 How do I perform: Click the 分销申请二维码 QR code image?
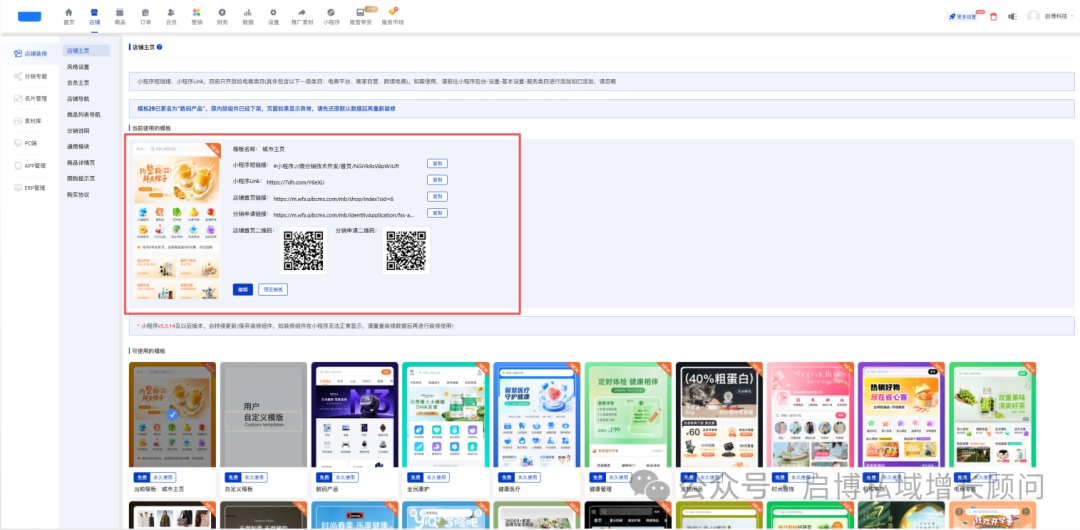pyautogui.click(x=406, y=251)
